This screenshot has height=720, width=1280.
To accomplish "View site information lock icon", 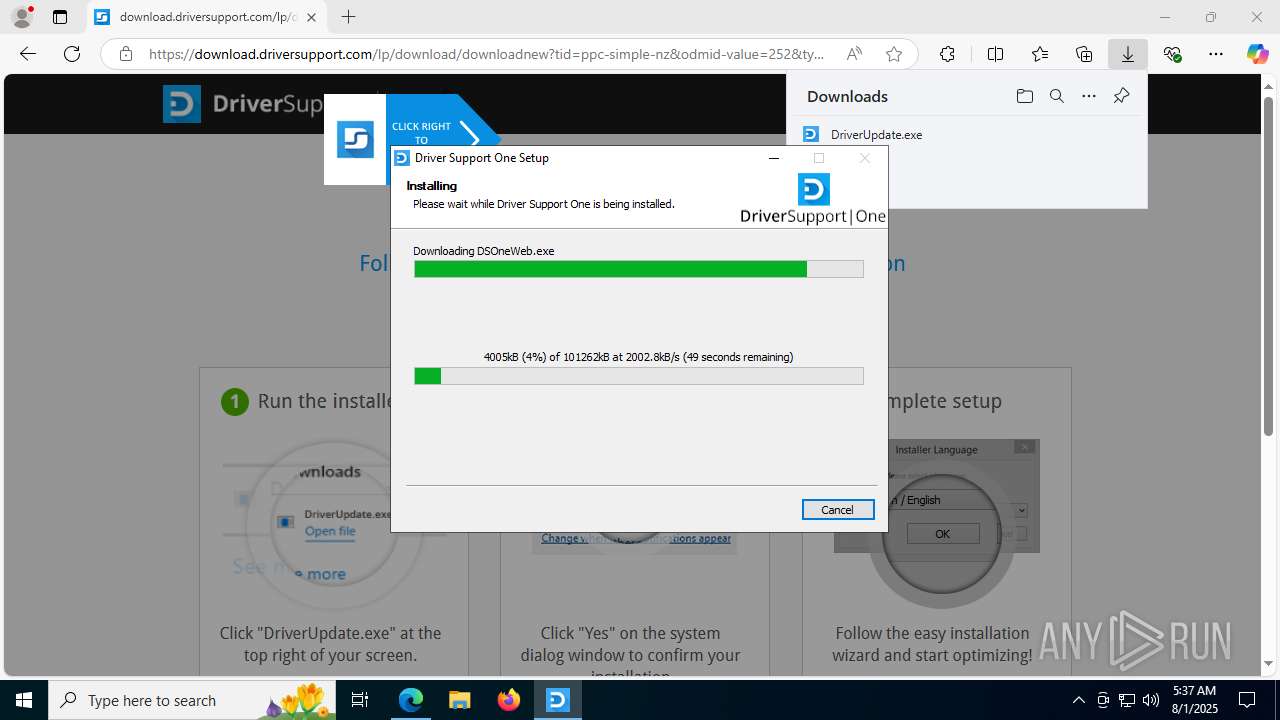I will 126,54.
